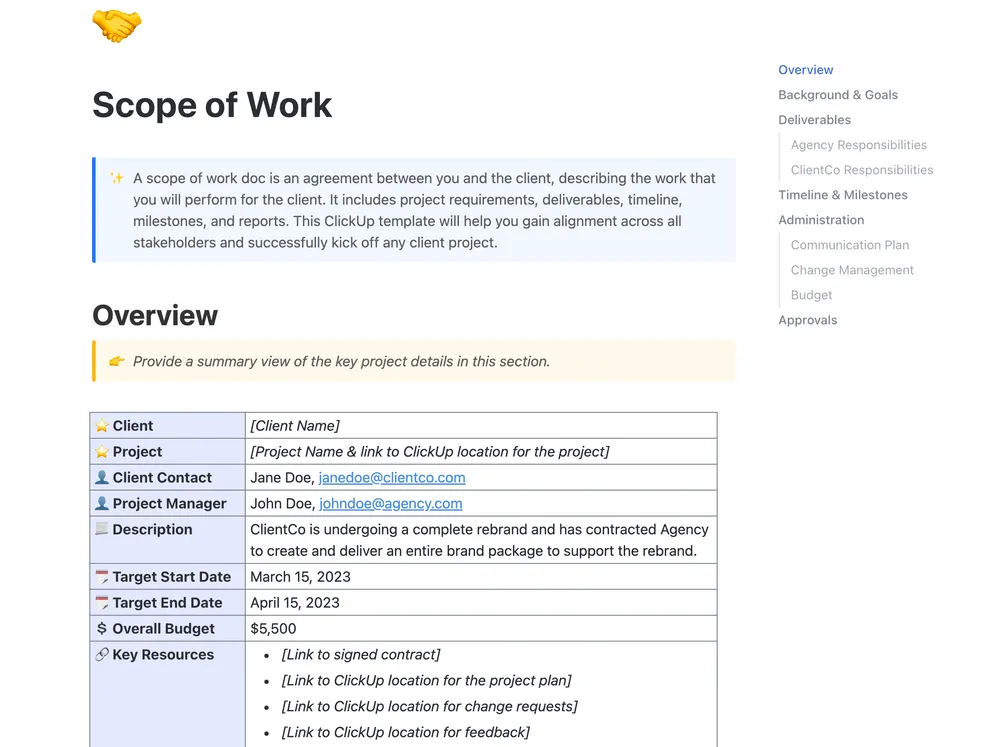Image resolution: width=1000 pixels, height=747 pixels.
Task: Click the person icon beside Client Contact
Action: [102, 477]
